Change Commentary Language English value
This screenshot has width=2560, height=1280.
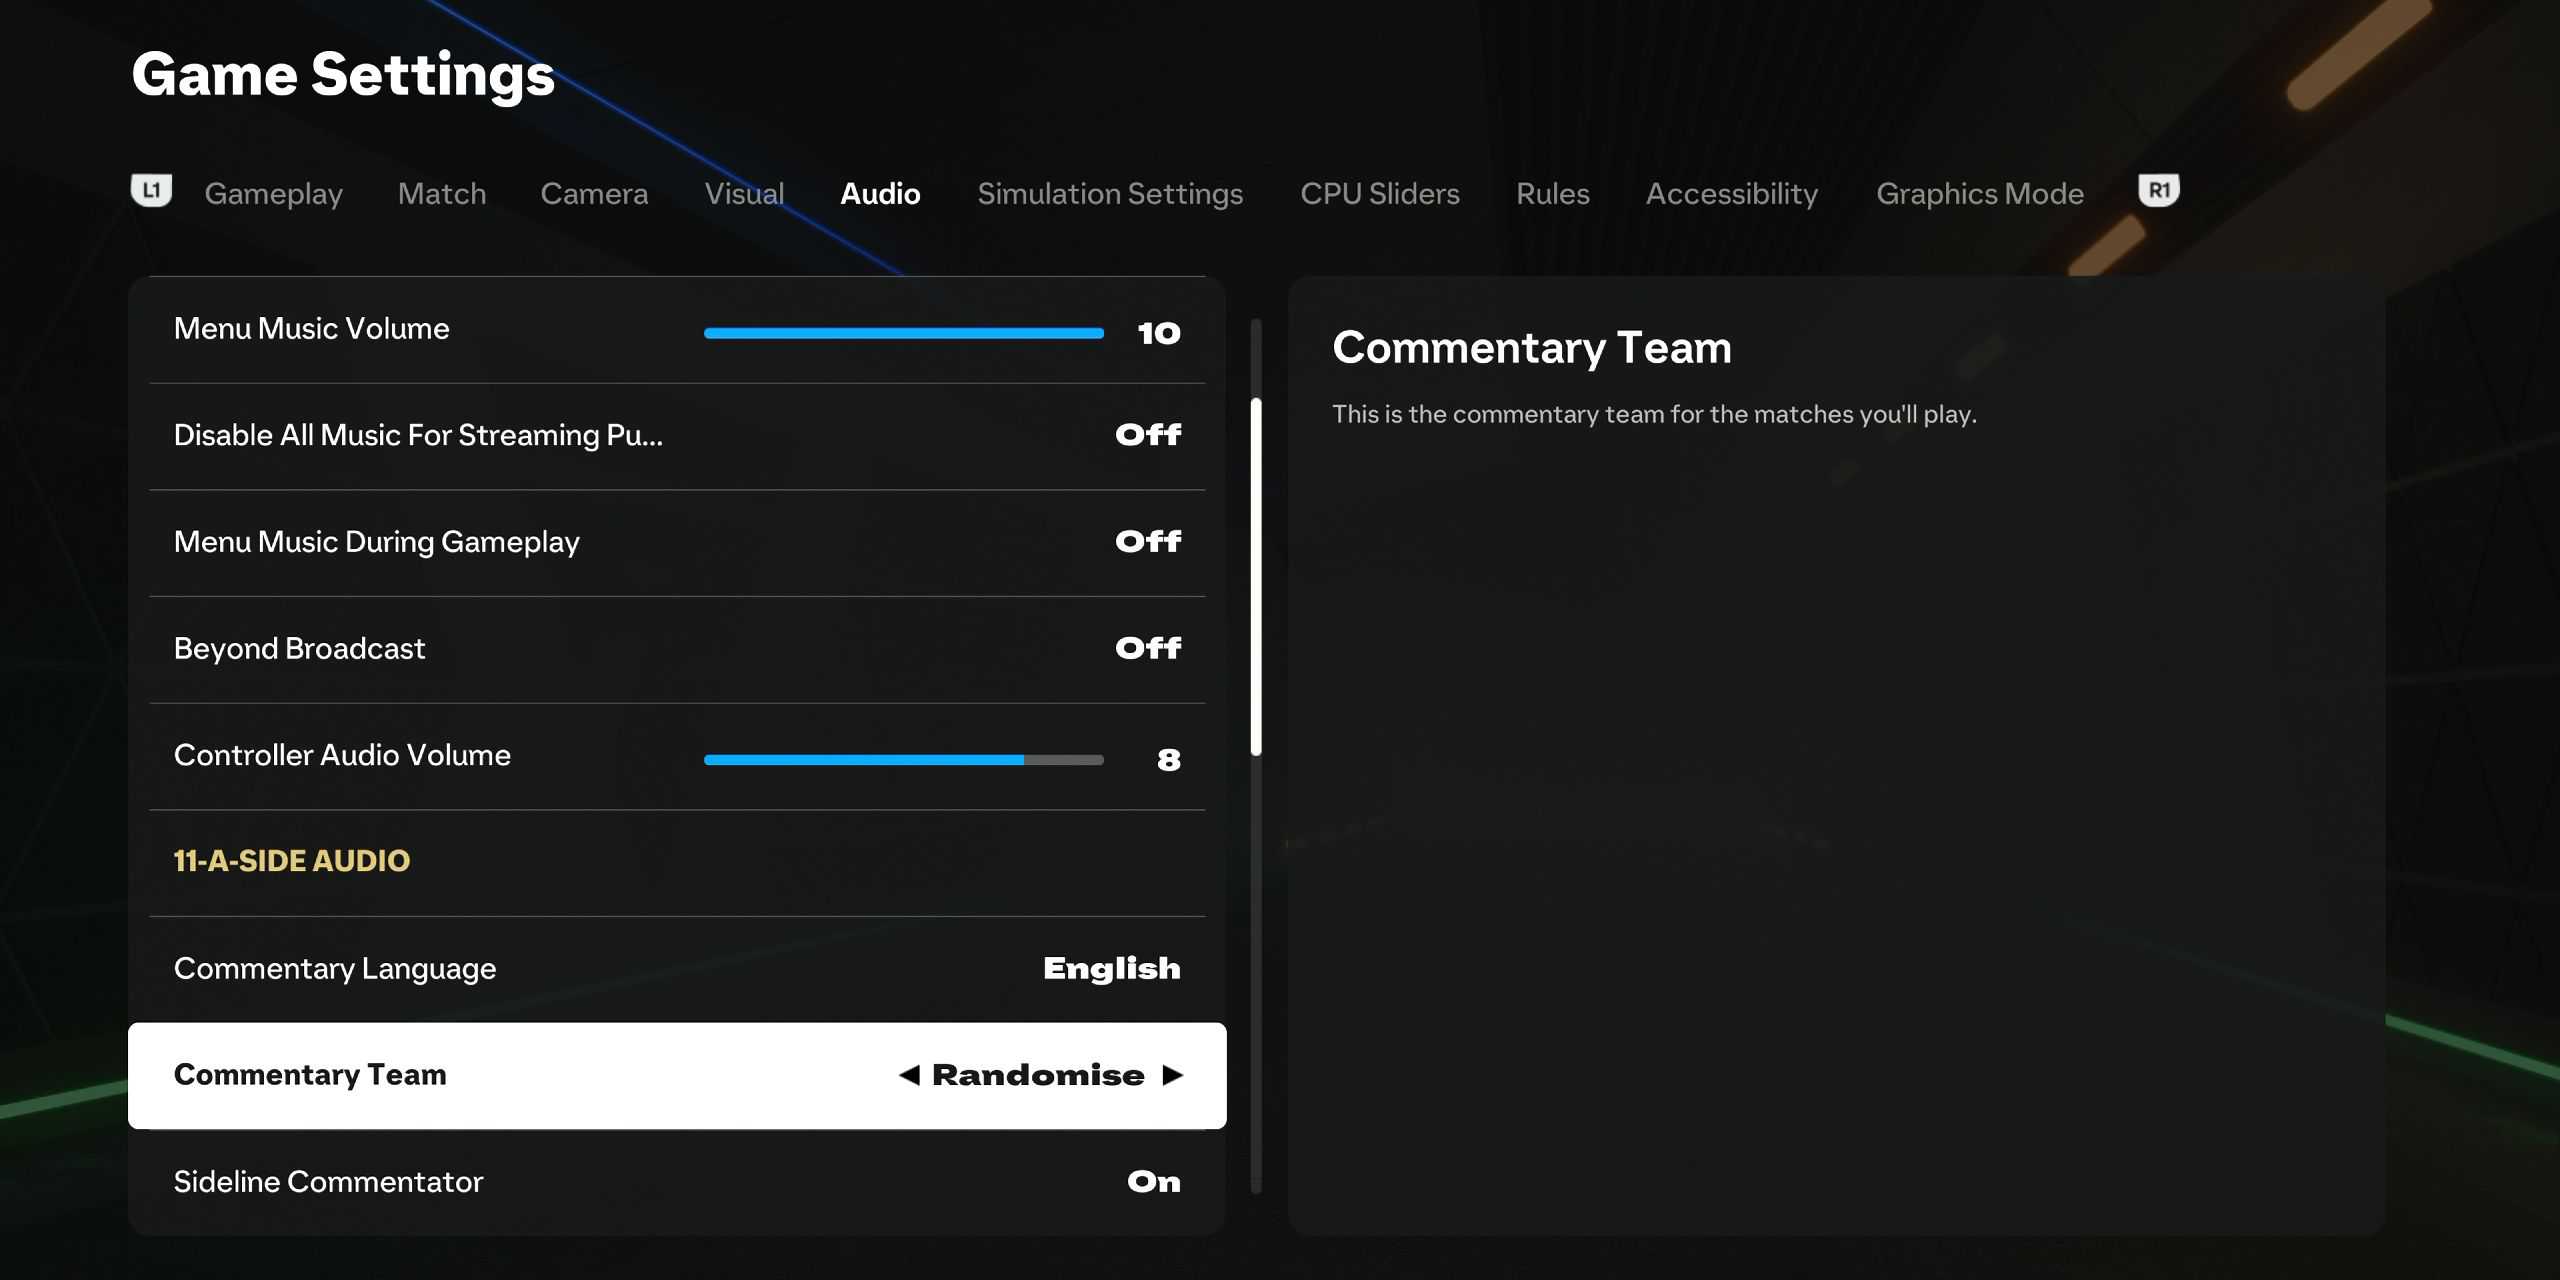pos(1112,968)
